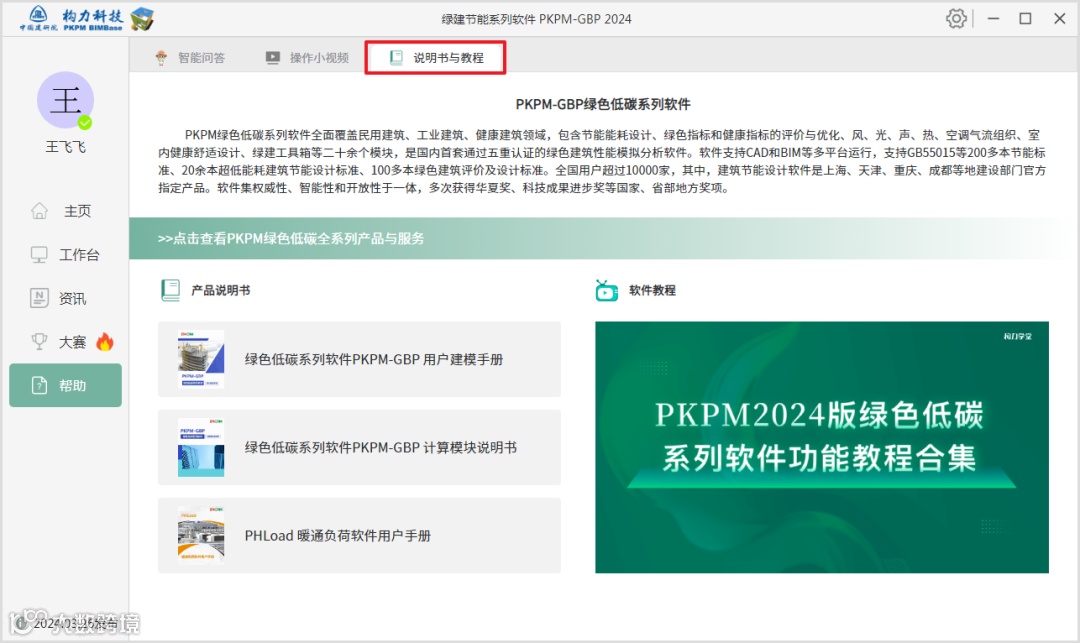Image resolution: width=1080 pixels, height=643 pixels.
Task: Click the user avatar 王
Action: coord(65,100)
